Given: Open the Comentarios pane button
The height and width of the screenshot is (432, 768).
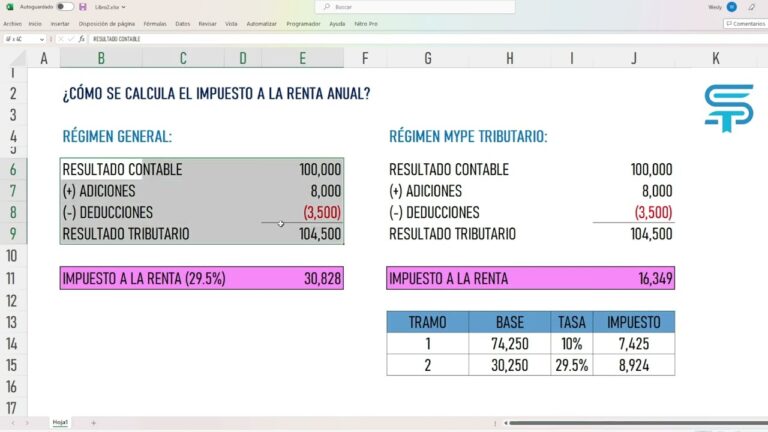Looking at the screenshot, I should tap(745, 24).
